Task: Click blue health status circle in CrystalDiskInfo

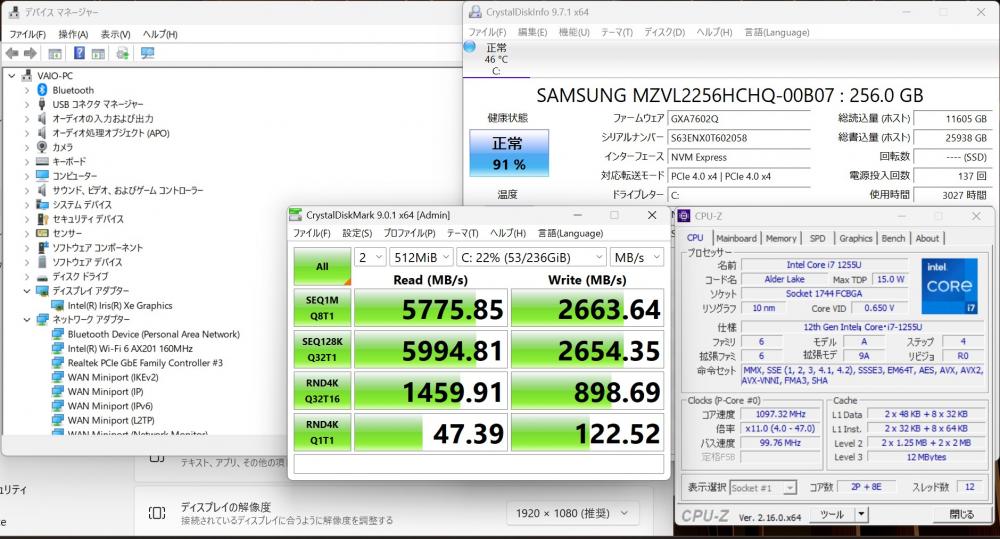Action: [x=470, y=47]
